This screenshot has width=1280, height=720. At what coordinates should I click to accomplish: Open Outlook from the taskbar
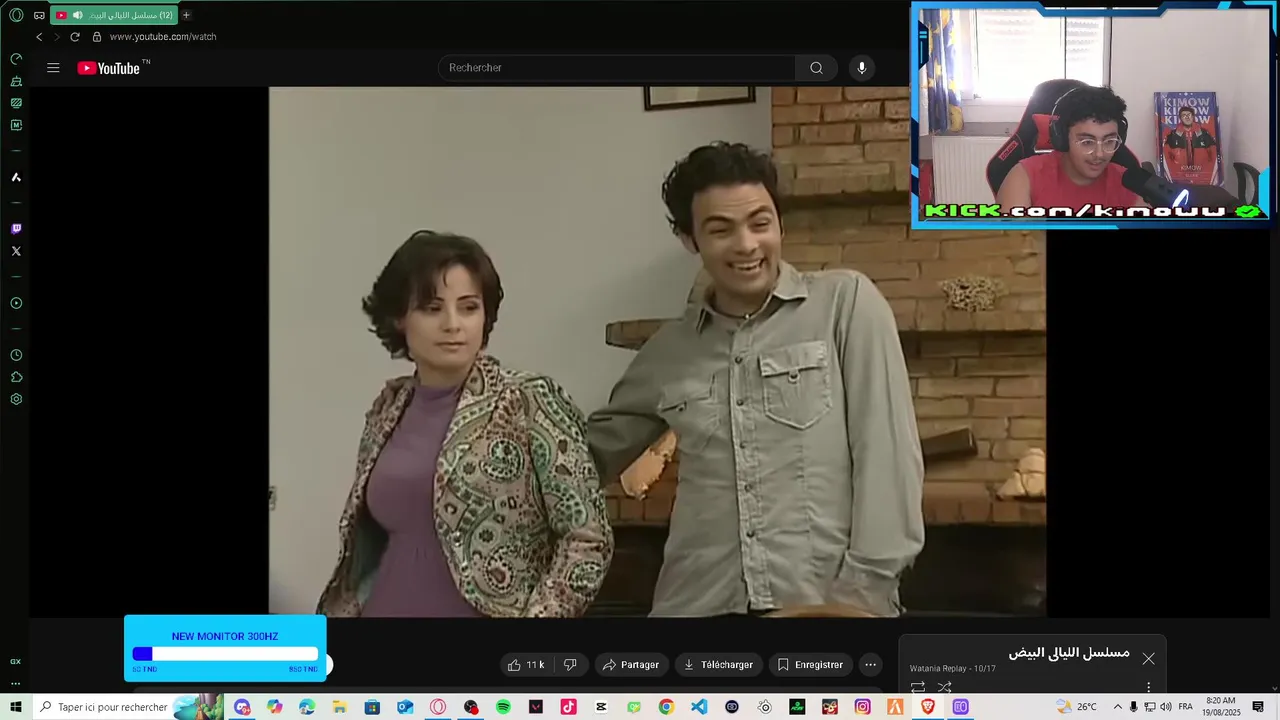405,707
